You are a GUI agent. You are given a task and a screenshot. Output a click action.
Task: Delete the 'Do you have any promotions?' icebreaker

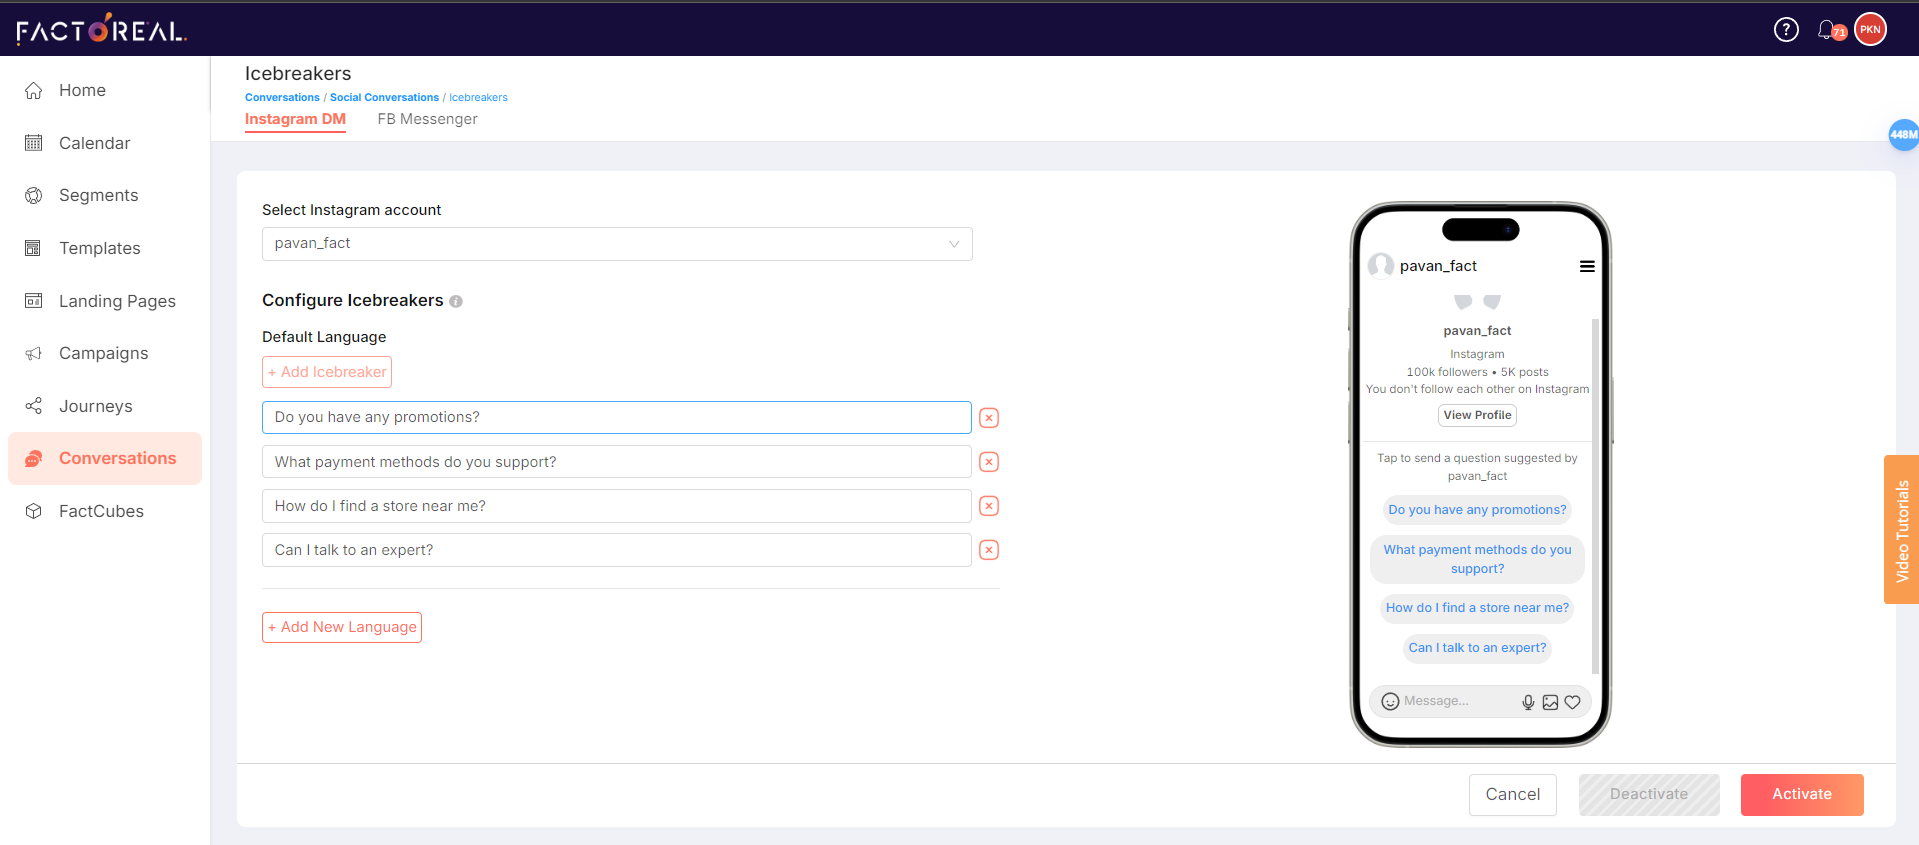click(989, 418)
